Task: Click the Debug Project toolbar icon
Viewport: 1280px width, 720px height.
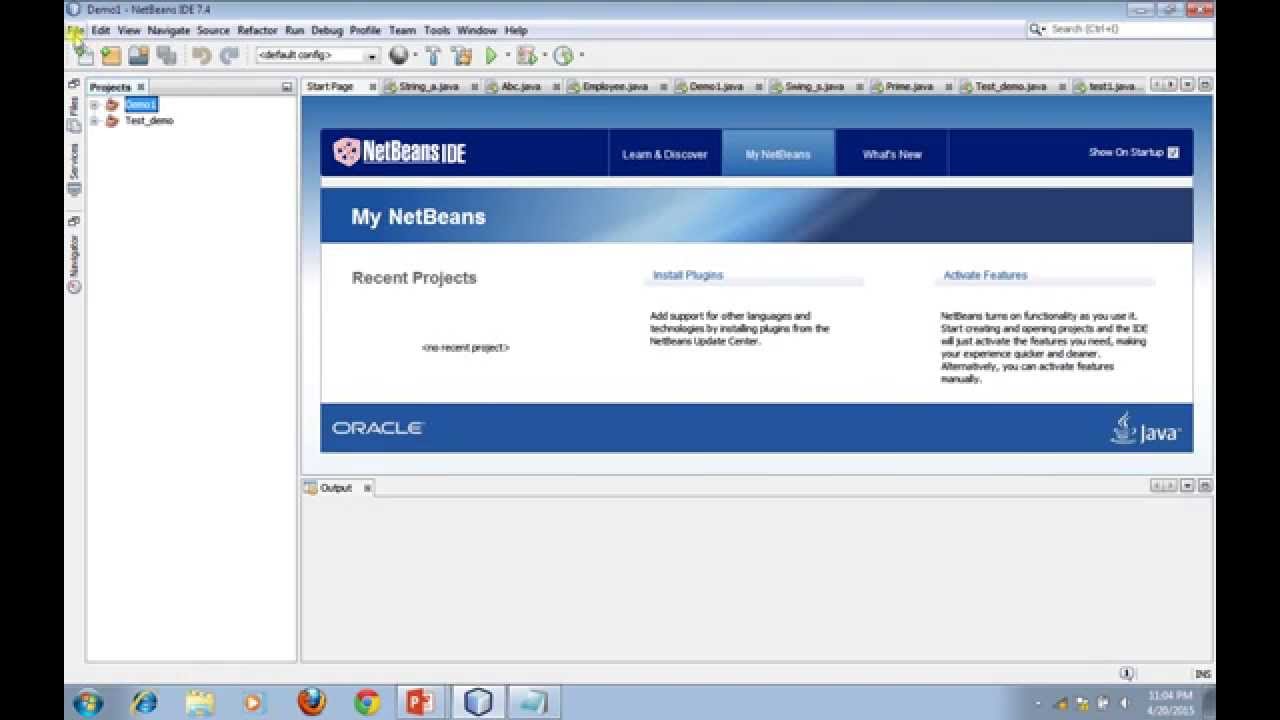Action: tap(526, 56)
